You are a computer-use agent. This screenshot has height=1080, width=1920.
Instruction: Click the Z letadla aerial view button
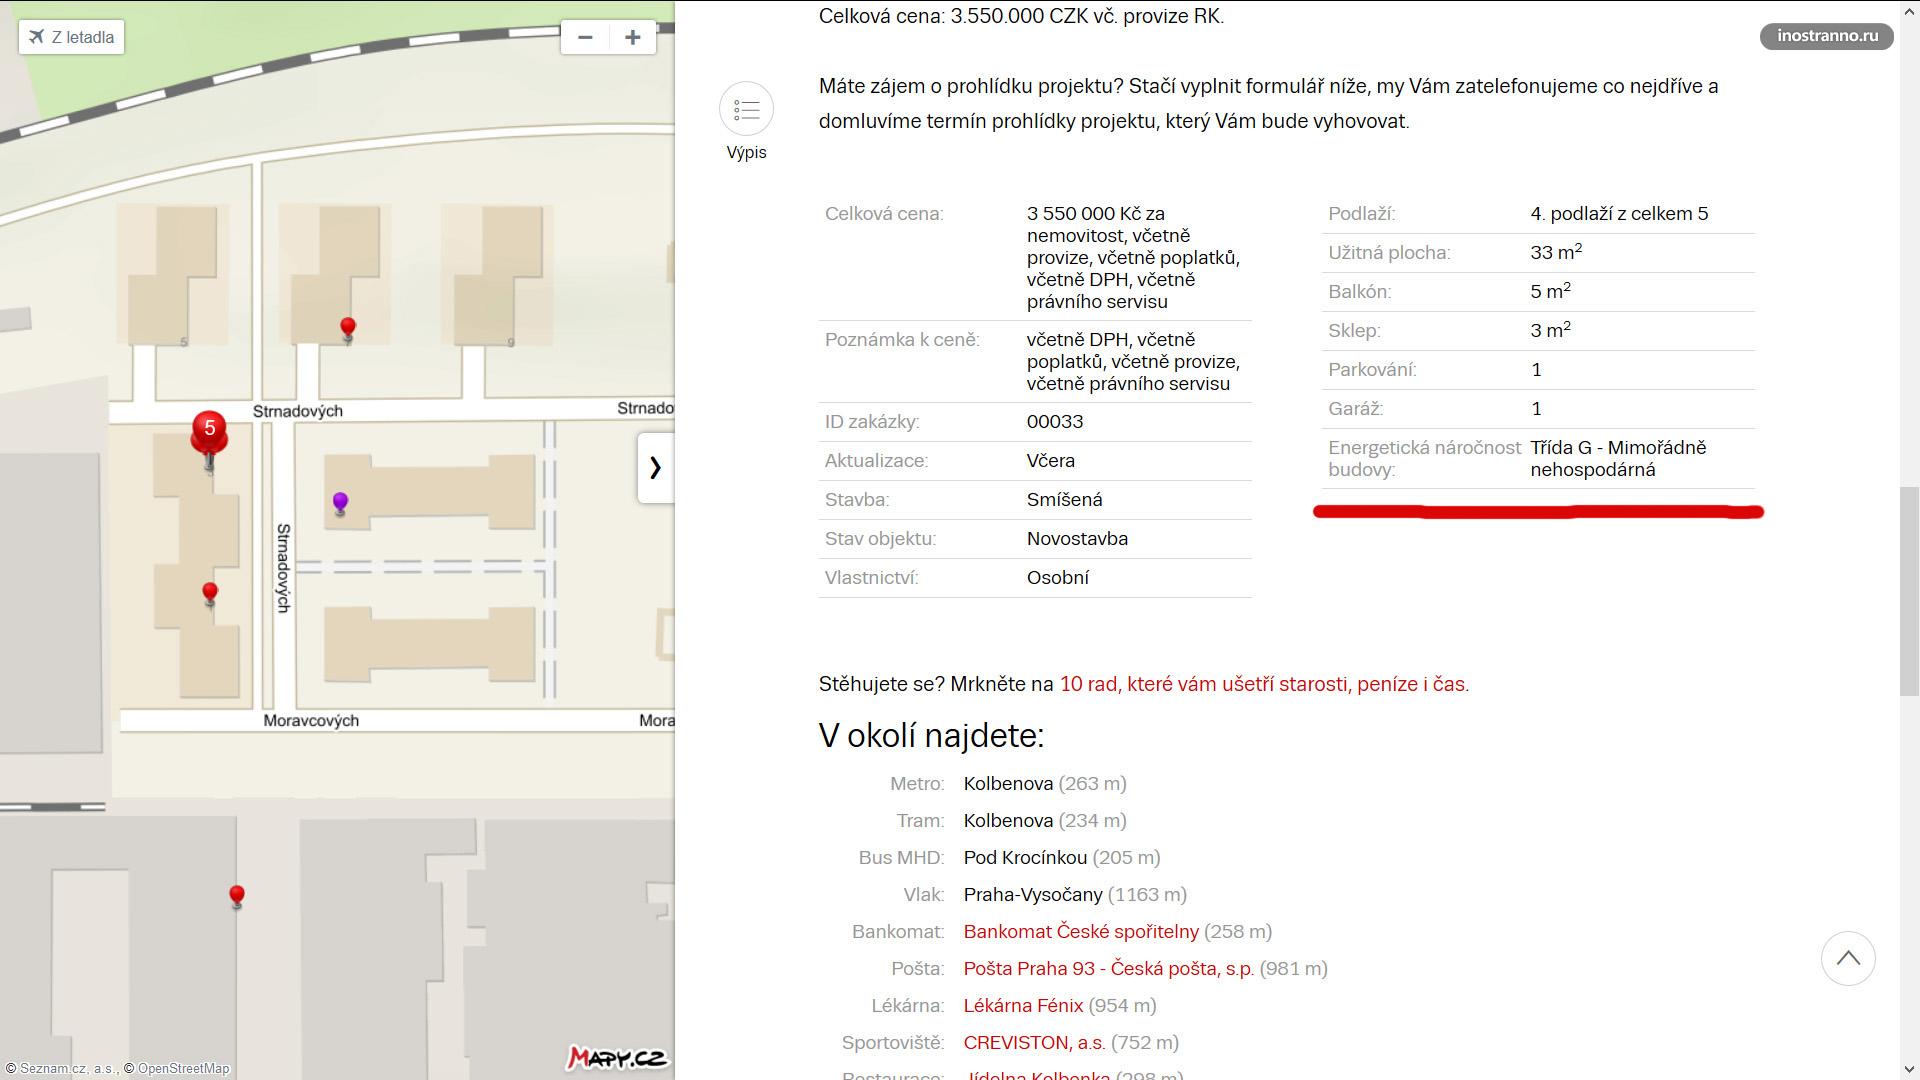click(71, 37)
